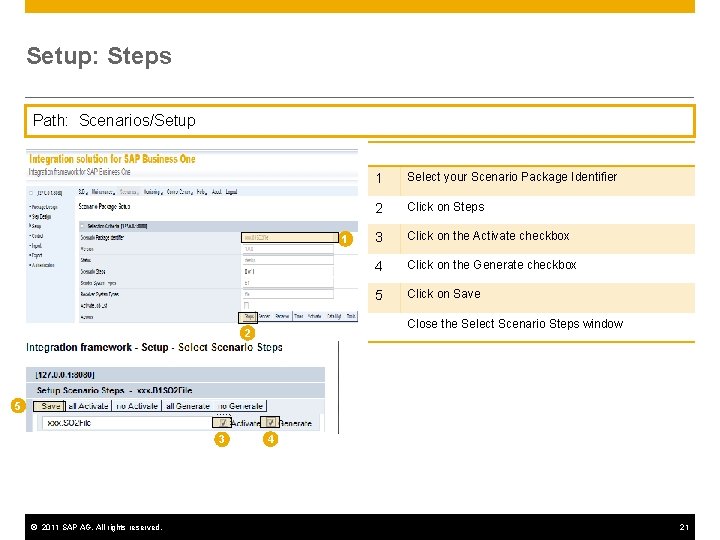Click 'Click on the Generate checkbox' instruction
The image size is (720, 540).
coord(492,265)
